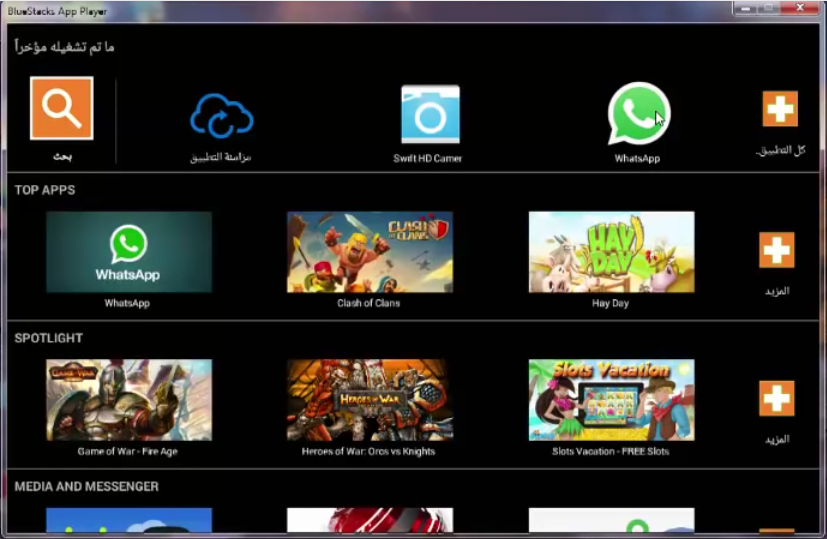This screenshot has height=539, width=827.
Task: Open the orange search icon
Action: pos(62,108)
